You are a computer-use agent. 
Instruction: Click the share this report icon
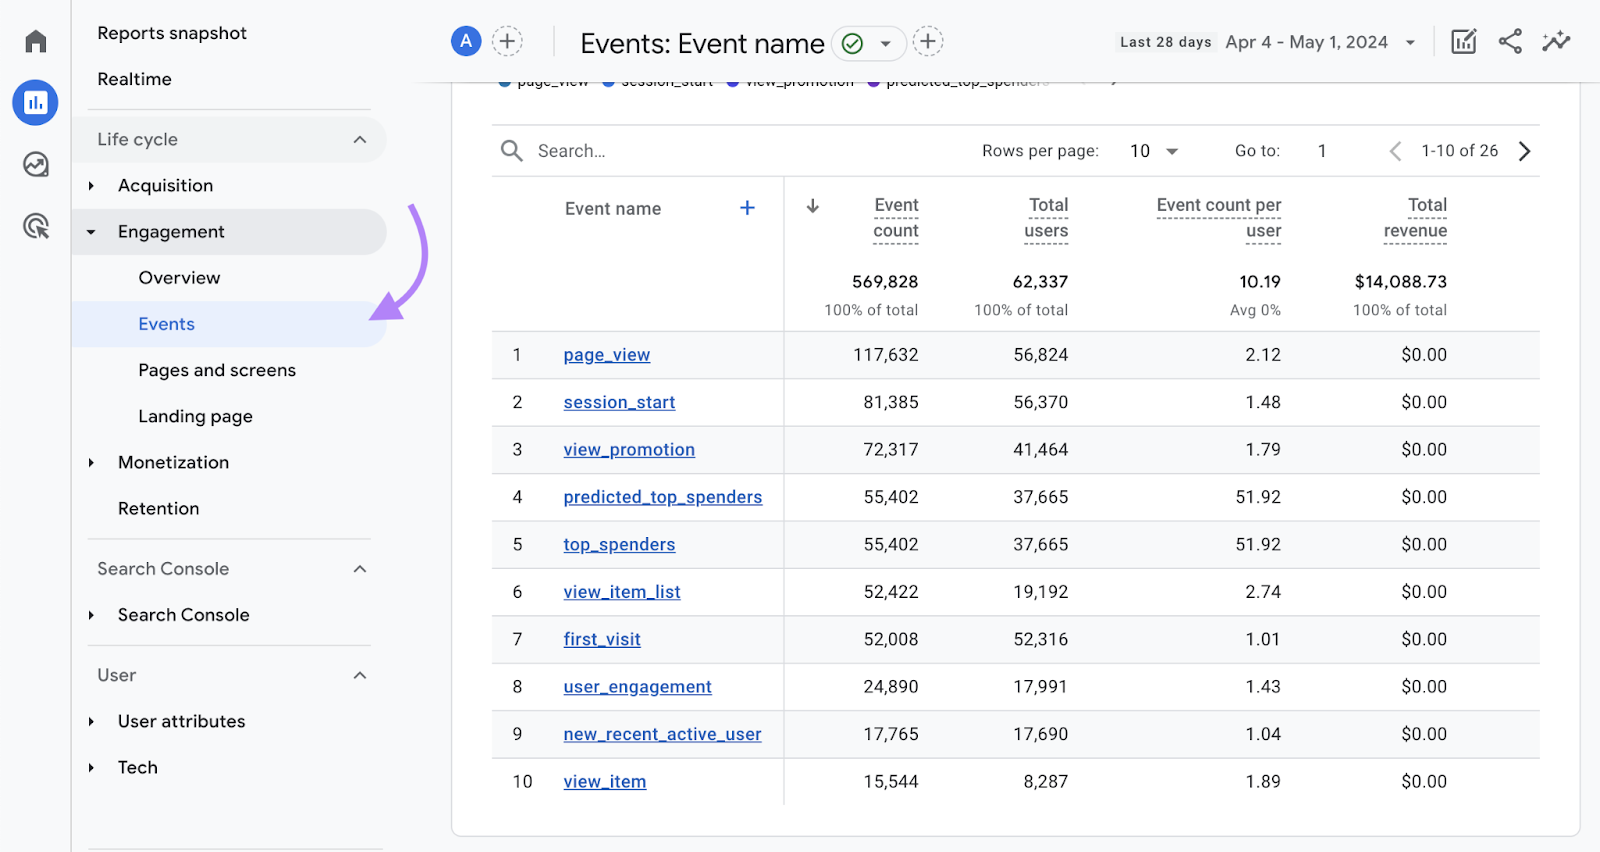(1510, 41)
